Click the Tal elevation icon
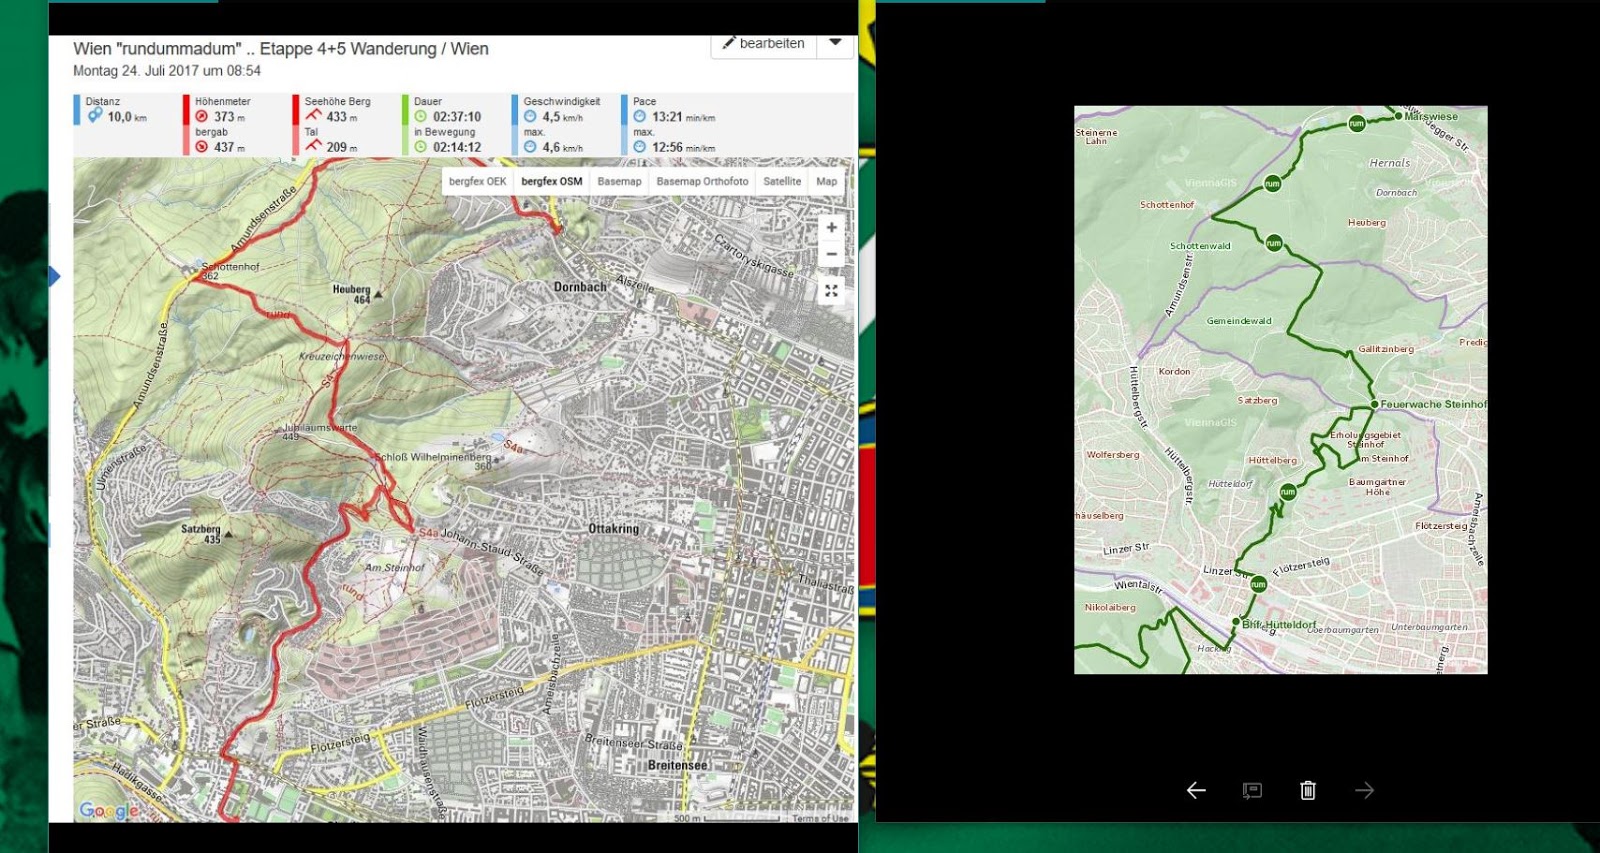1600x853 pixels. [313, 145]
